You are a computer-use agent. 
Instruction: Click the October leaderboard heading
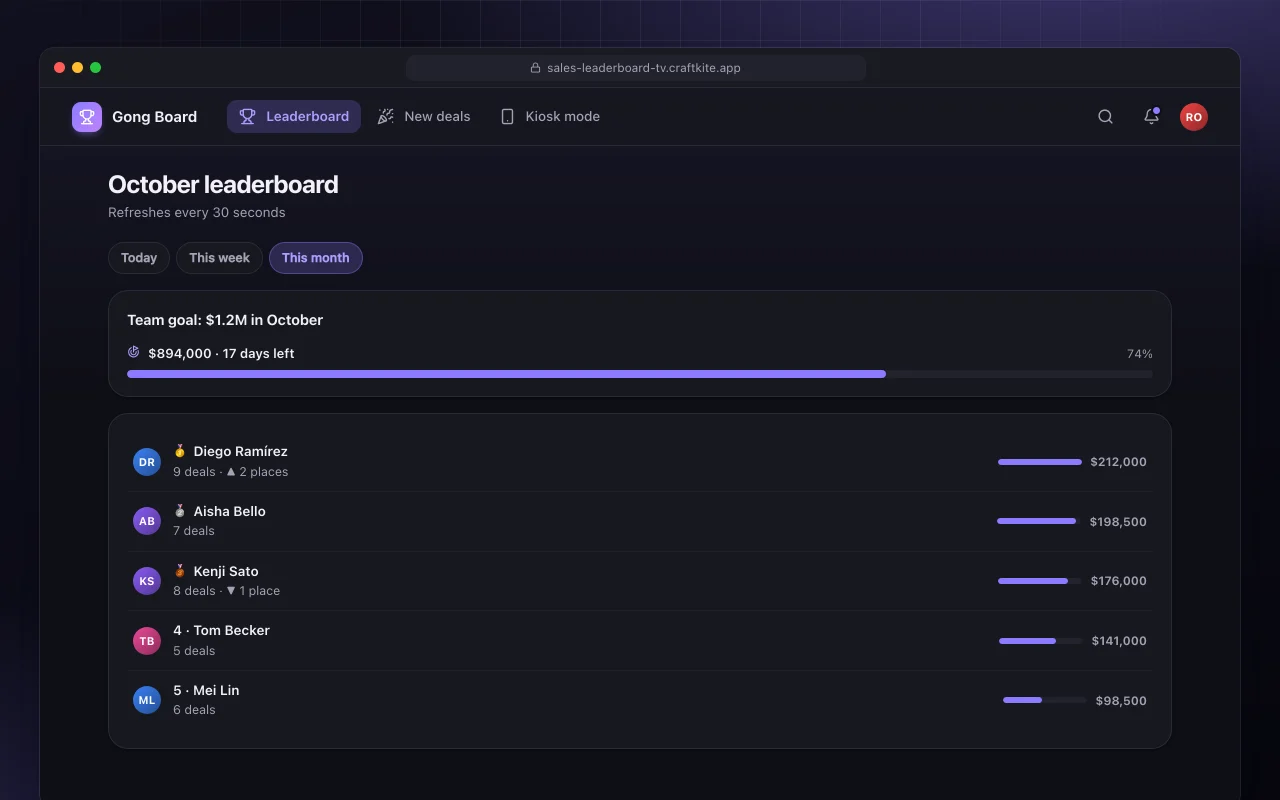coord(223,185)
